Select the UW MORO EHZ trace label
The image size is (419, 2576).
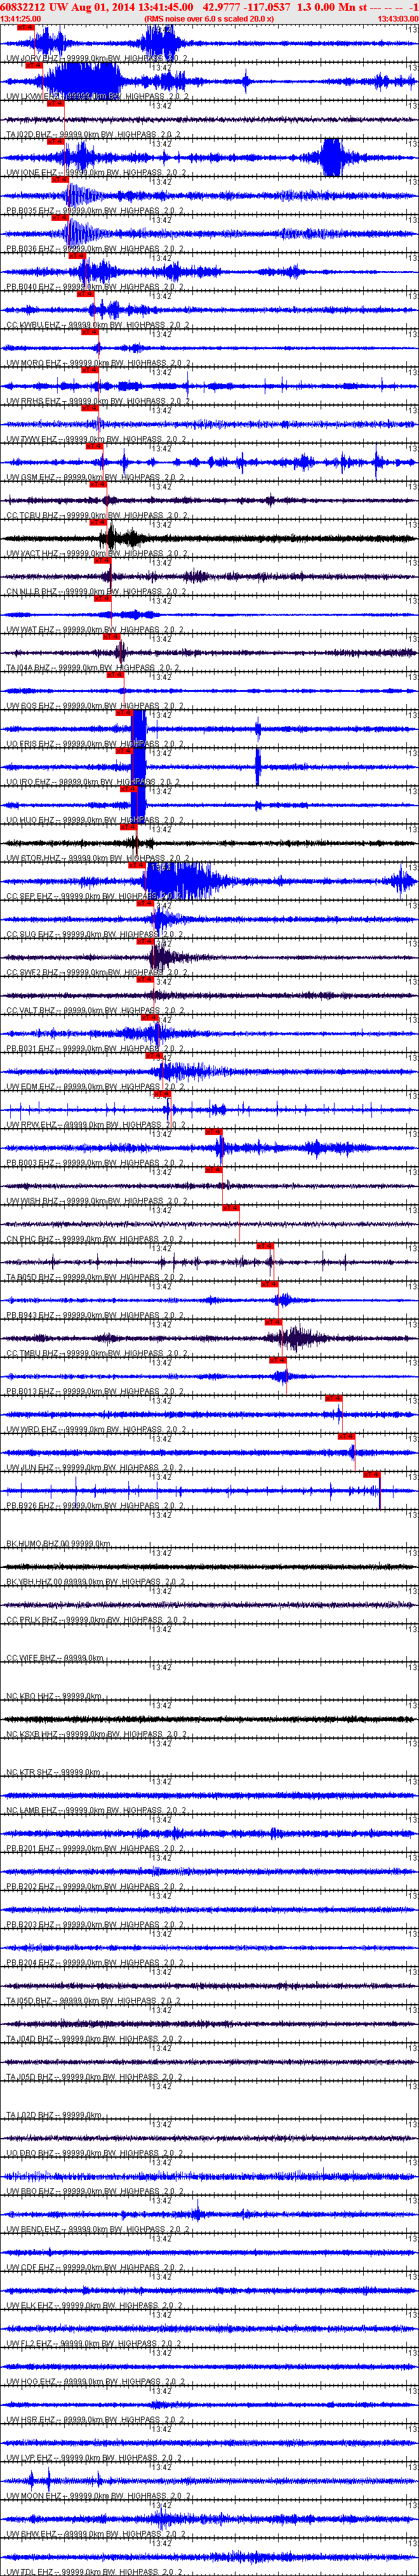[x=99, y=364]
